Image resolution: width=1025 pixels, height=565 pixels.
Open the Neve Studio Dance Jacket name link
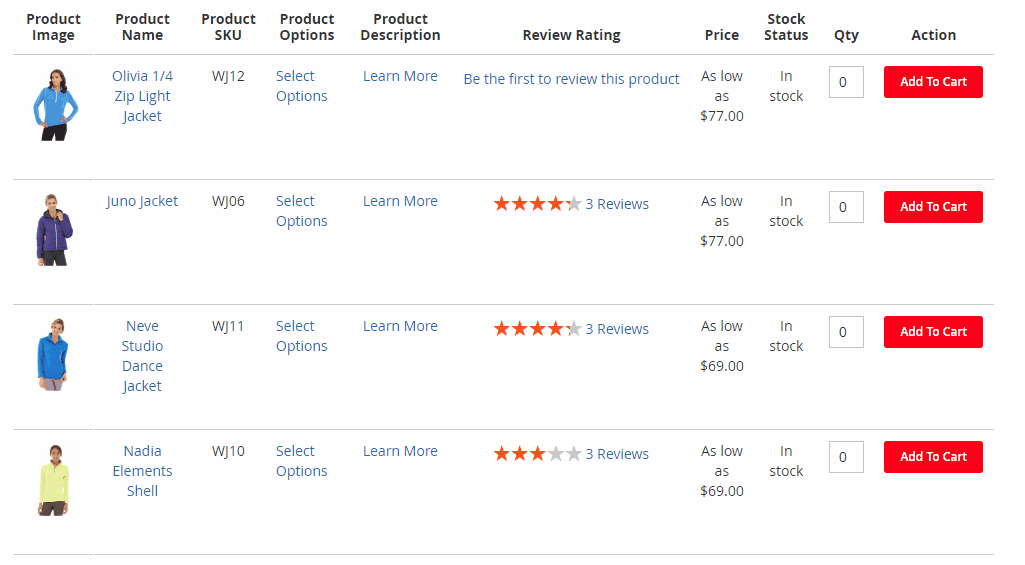(142, 356)
